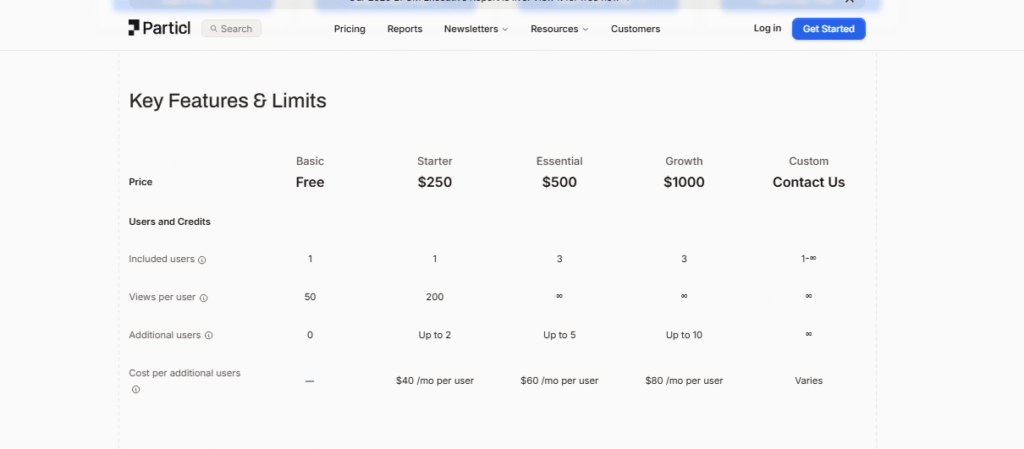This screenshot has height=449, width=1024.
Task: Click the Starter plan $250 price
Action: [x=435, y=182]
